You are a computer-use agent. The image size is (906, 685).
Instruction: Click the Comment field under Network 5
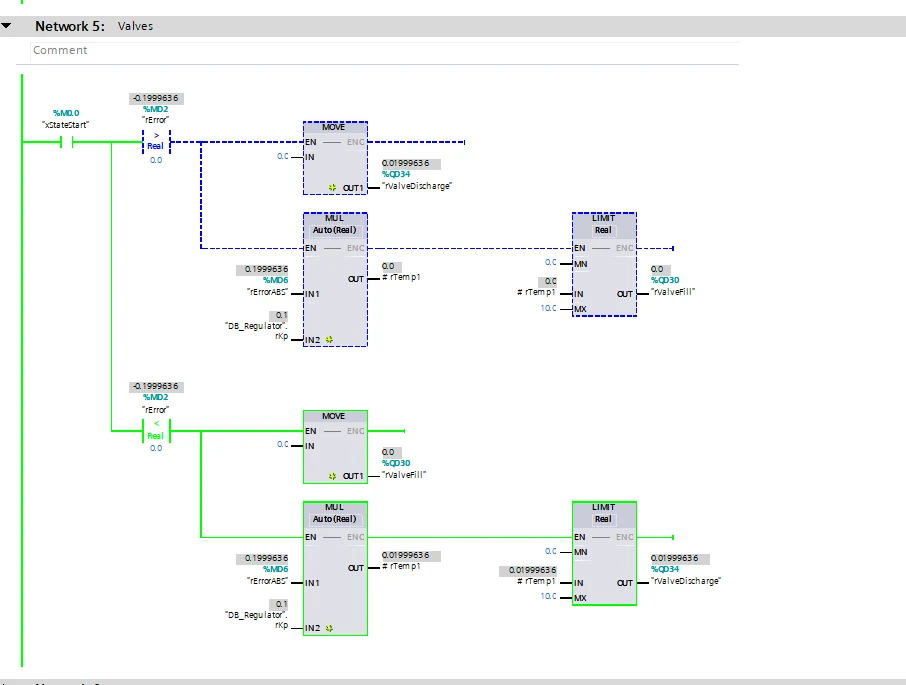(385, 50)
